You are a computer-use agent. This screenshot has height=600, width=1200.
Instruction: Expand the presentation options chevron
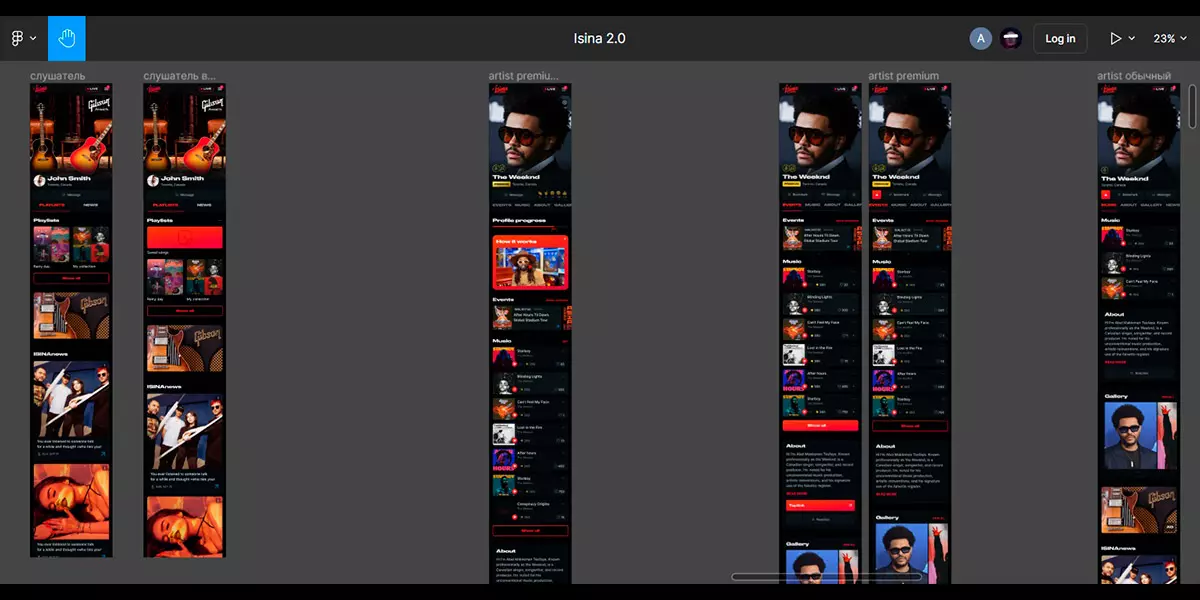coord(1132,38)
